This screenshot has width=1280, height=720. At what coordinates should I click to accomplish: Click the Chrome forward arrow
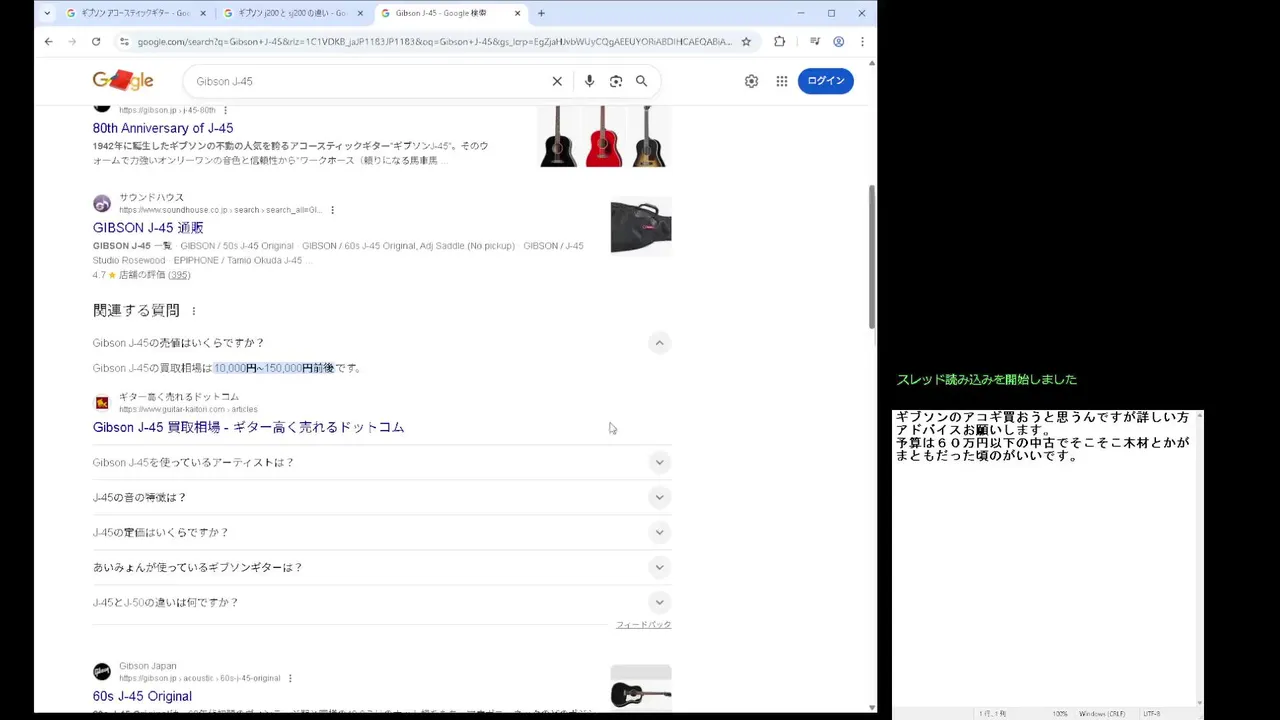pos(72,41)
